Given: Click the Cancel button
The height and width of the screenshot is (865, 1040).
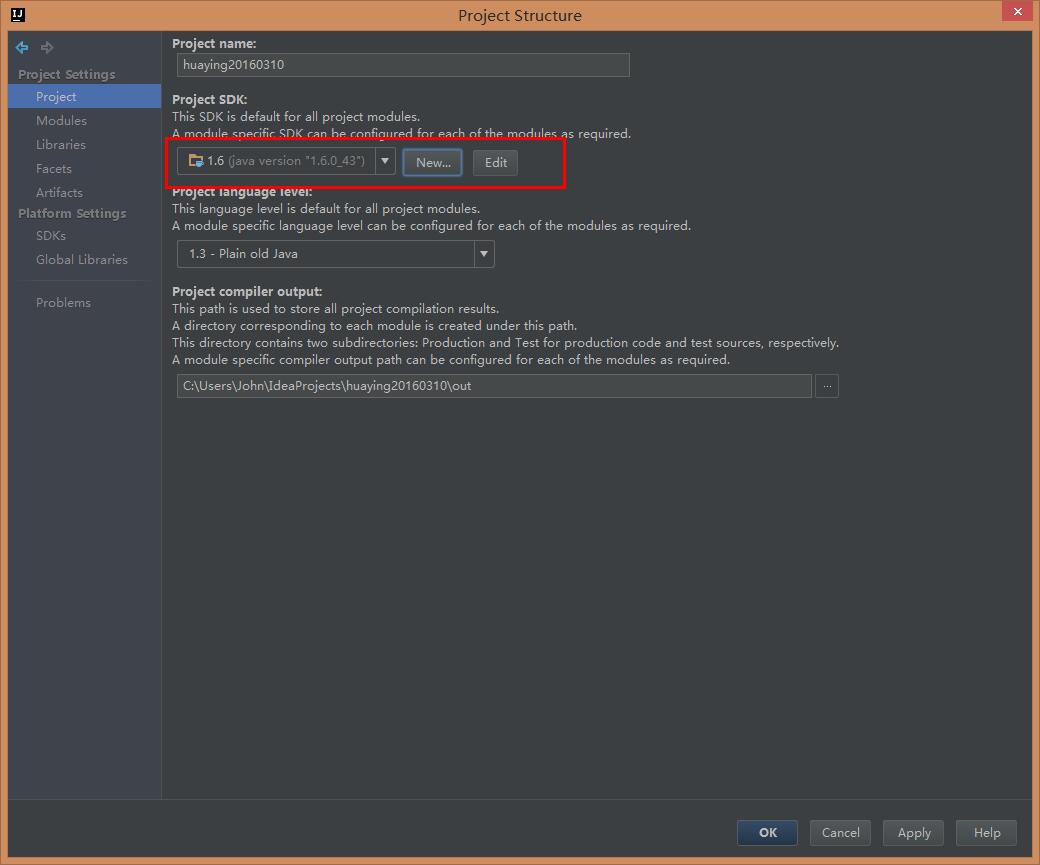Looking at the screenshot, I should click(x=840, y=832).
